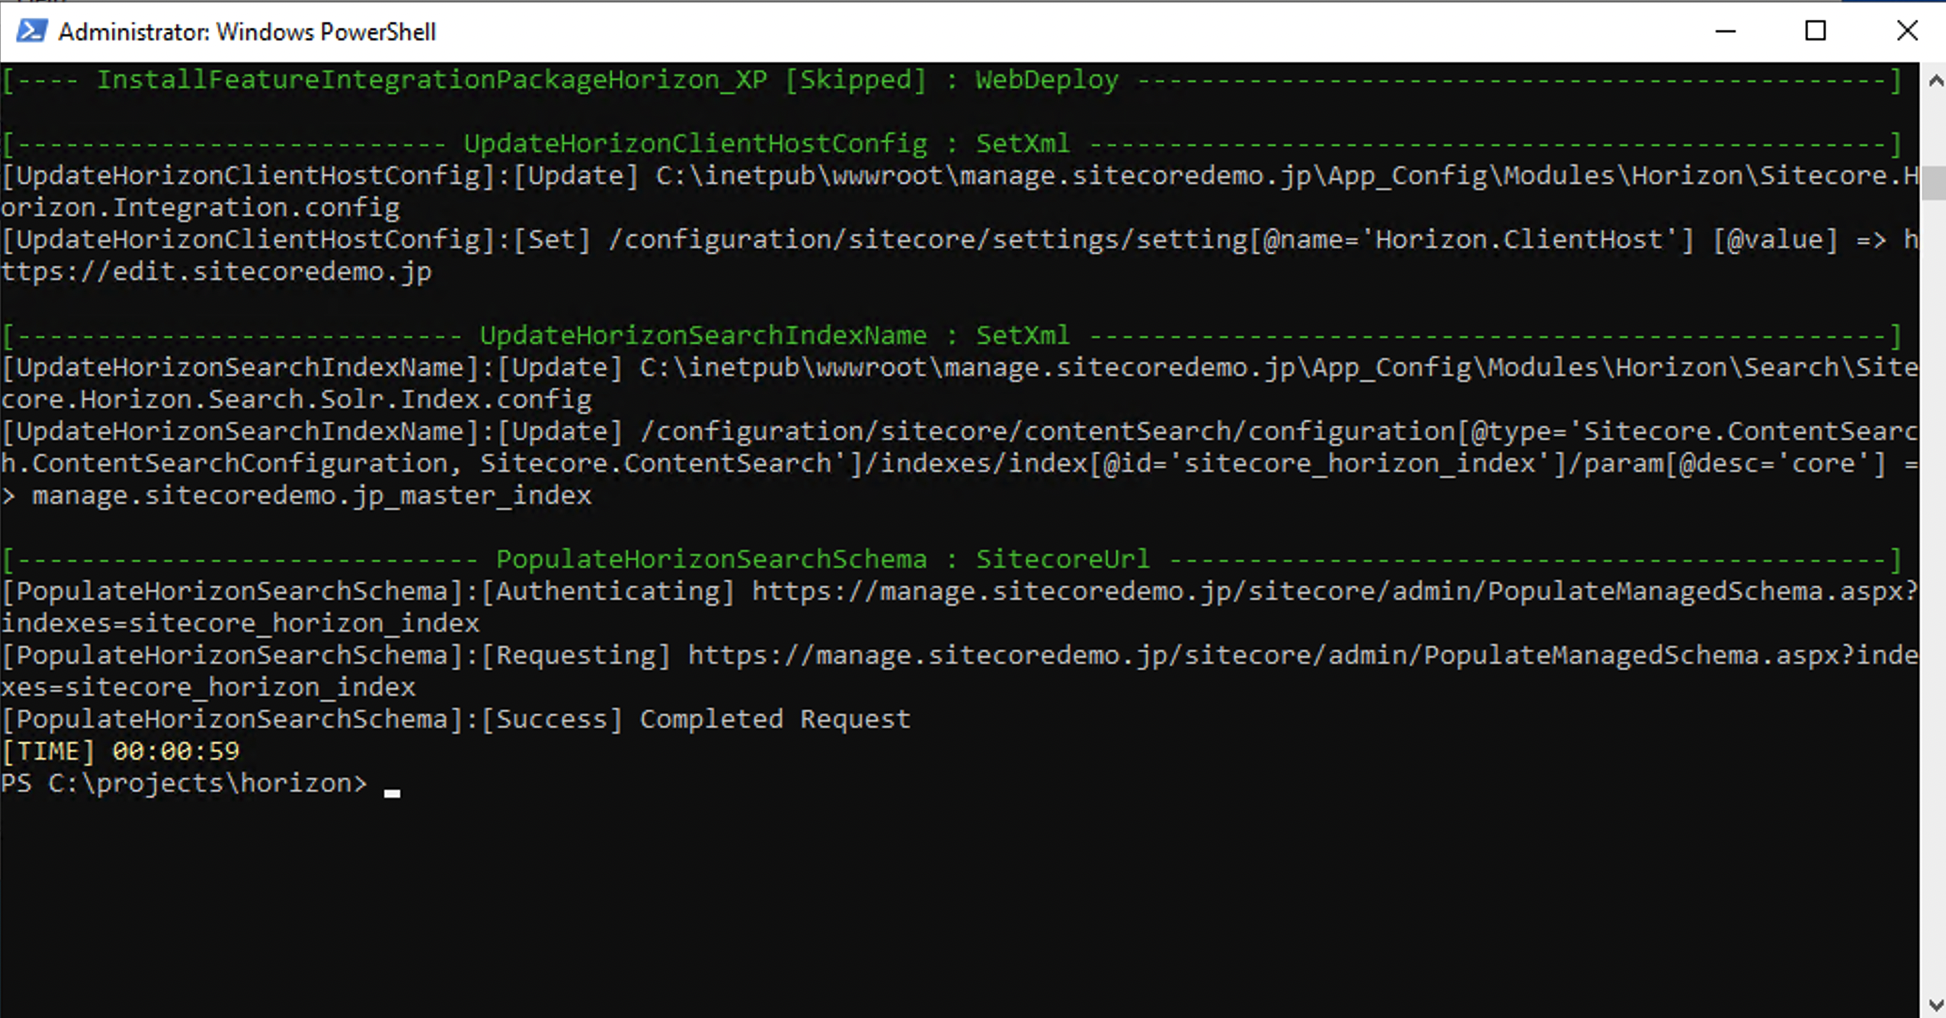
Task: Click the 'orizon.Integration.config' line
Action: 200,208
